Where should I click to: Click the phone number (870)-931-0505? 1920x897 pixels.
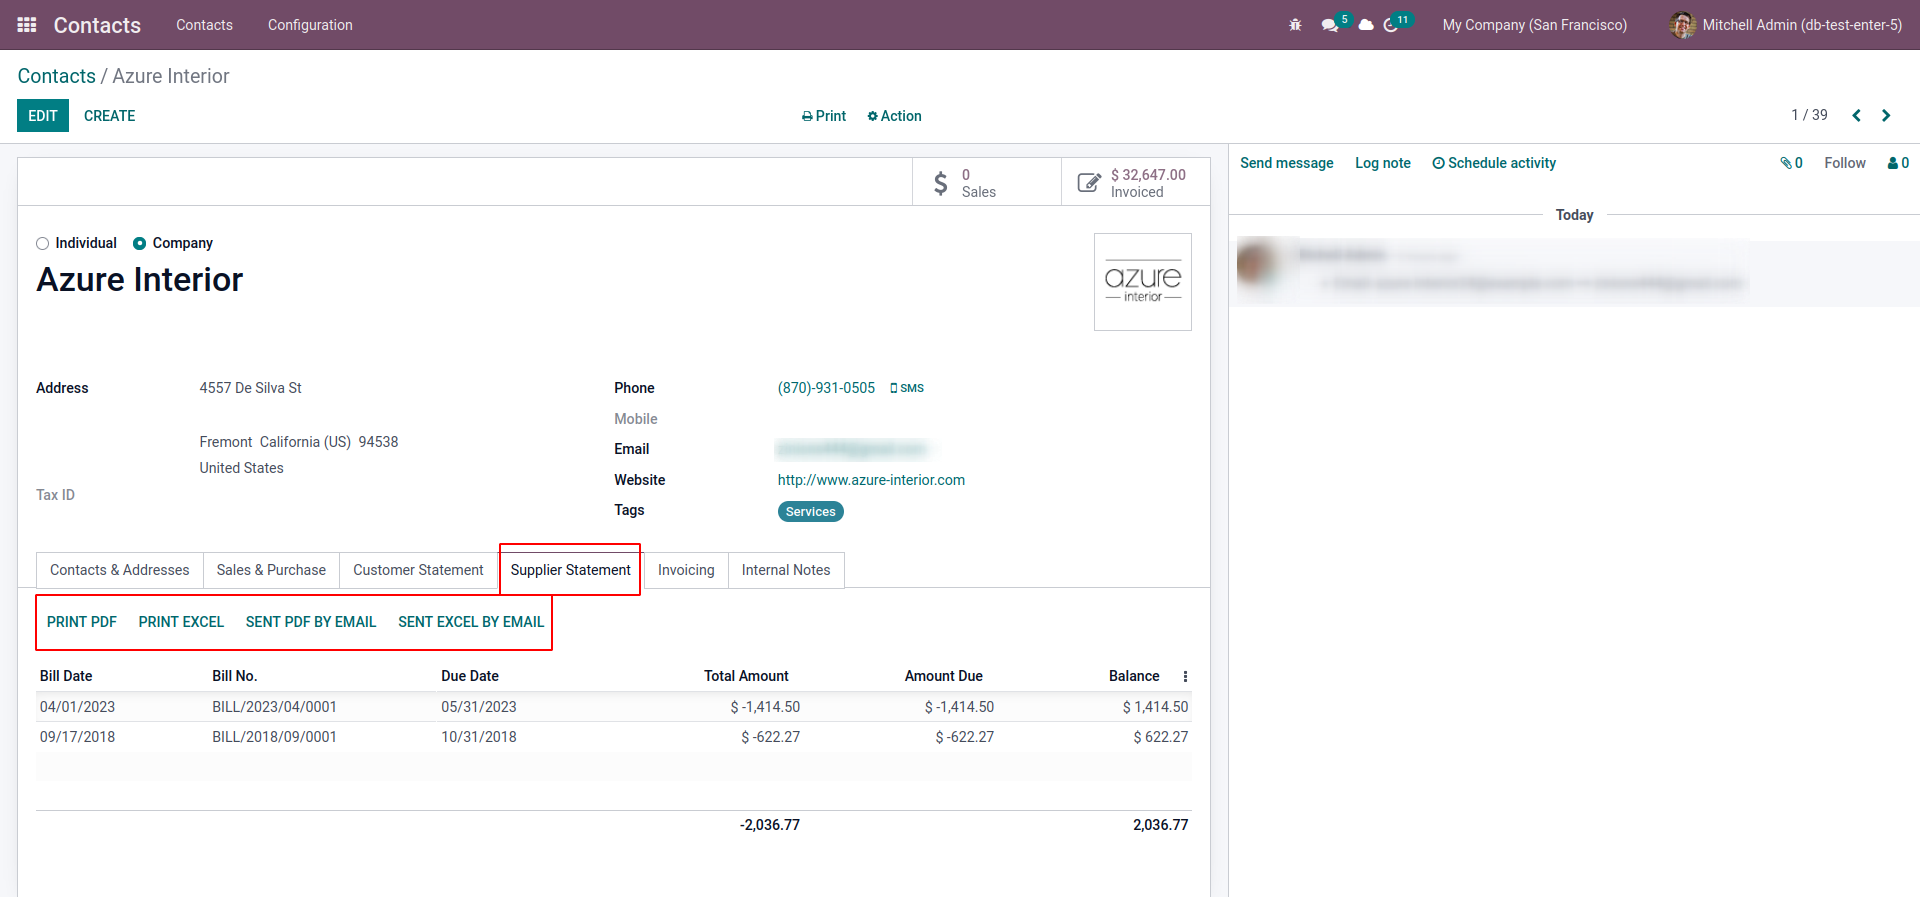(826, 388)
